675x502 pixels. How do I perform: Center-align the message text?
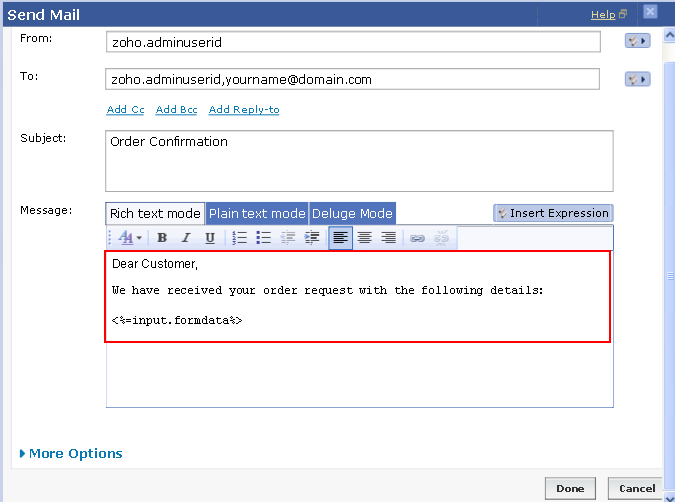coord(365,238)
